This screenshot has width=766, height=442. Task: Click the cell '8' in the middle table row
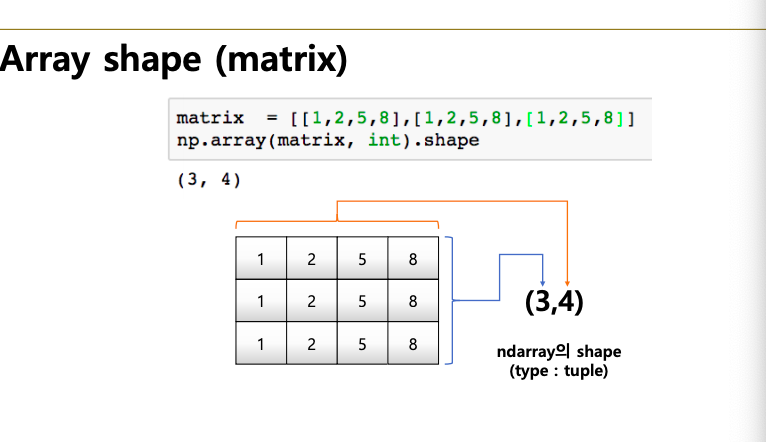click(x=413, y=300)
